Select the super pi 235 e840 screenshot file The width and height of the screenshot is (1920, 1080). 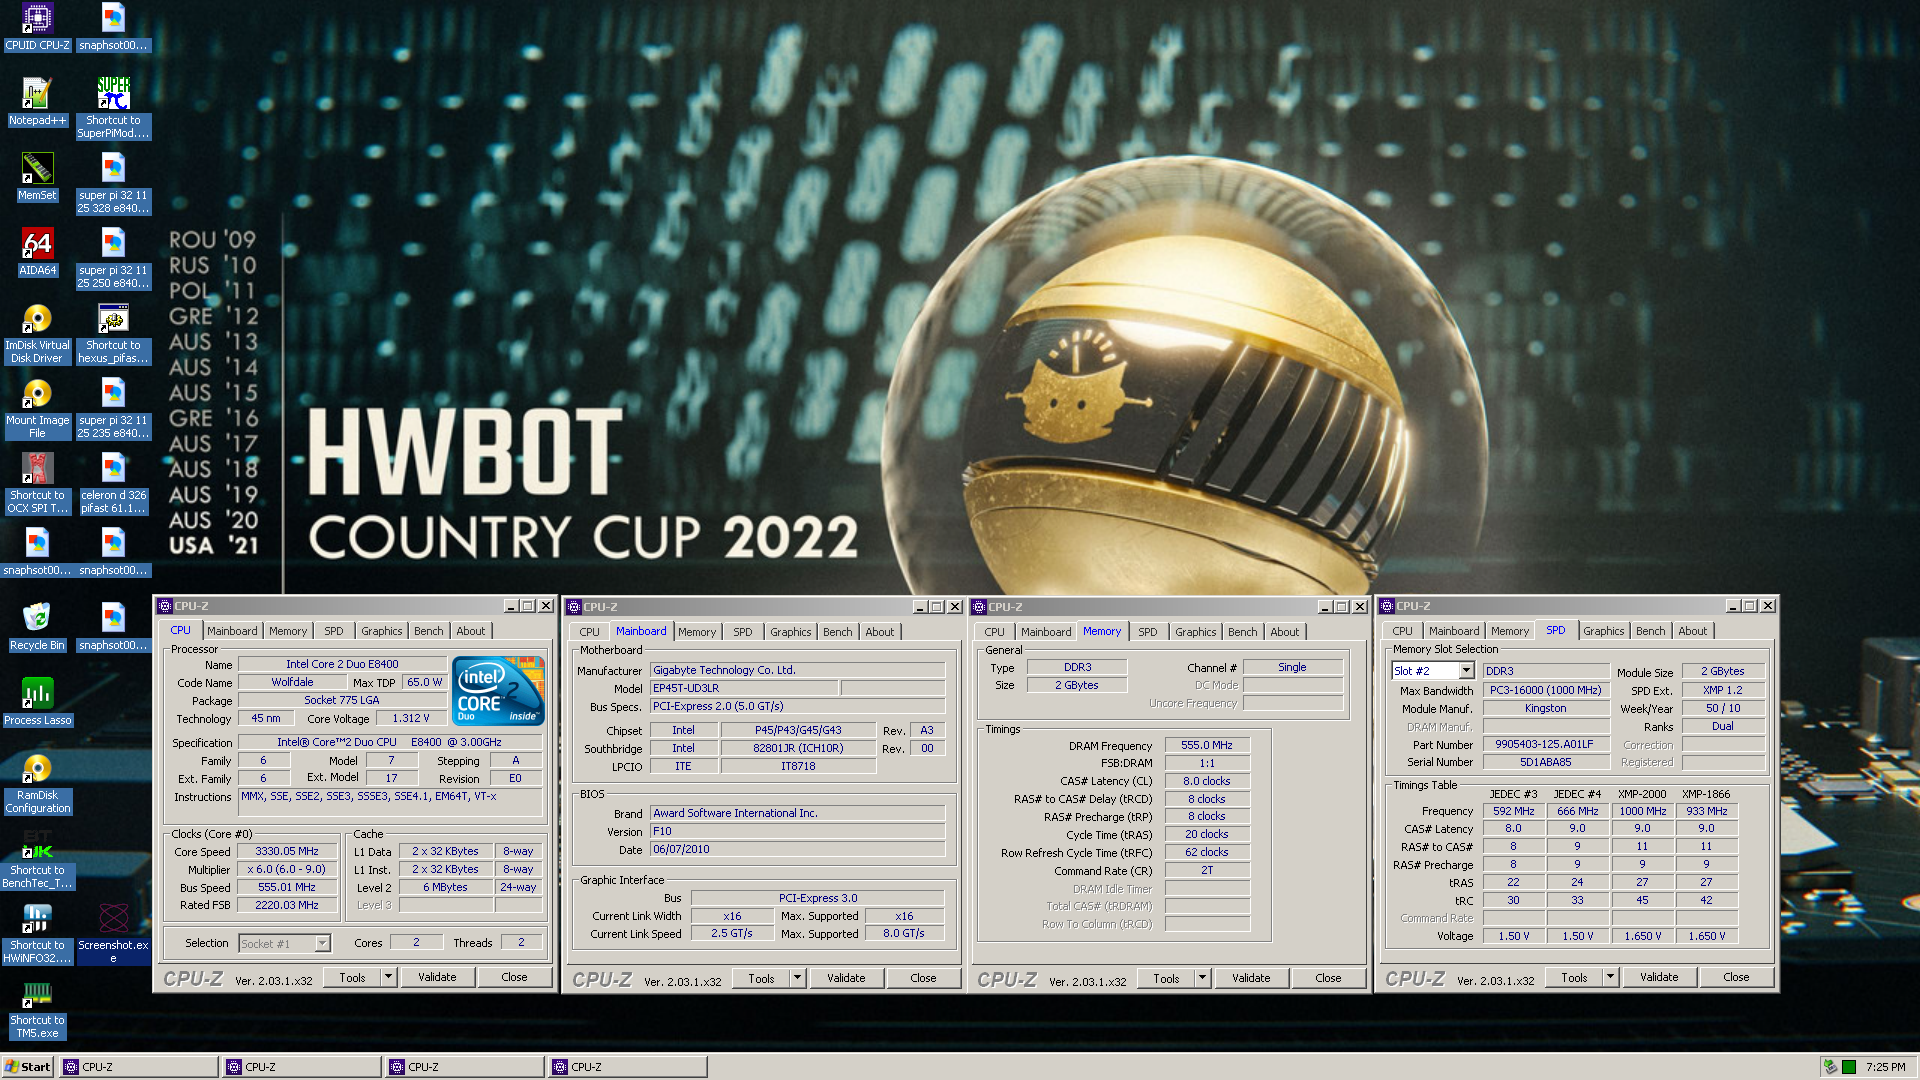pos(113,408)
